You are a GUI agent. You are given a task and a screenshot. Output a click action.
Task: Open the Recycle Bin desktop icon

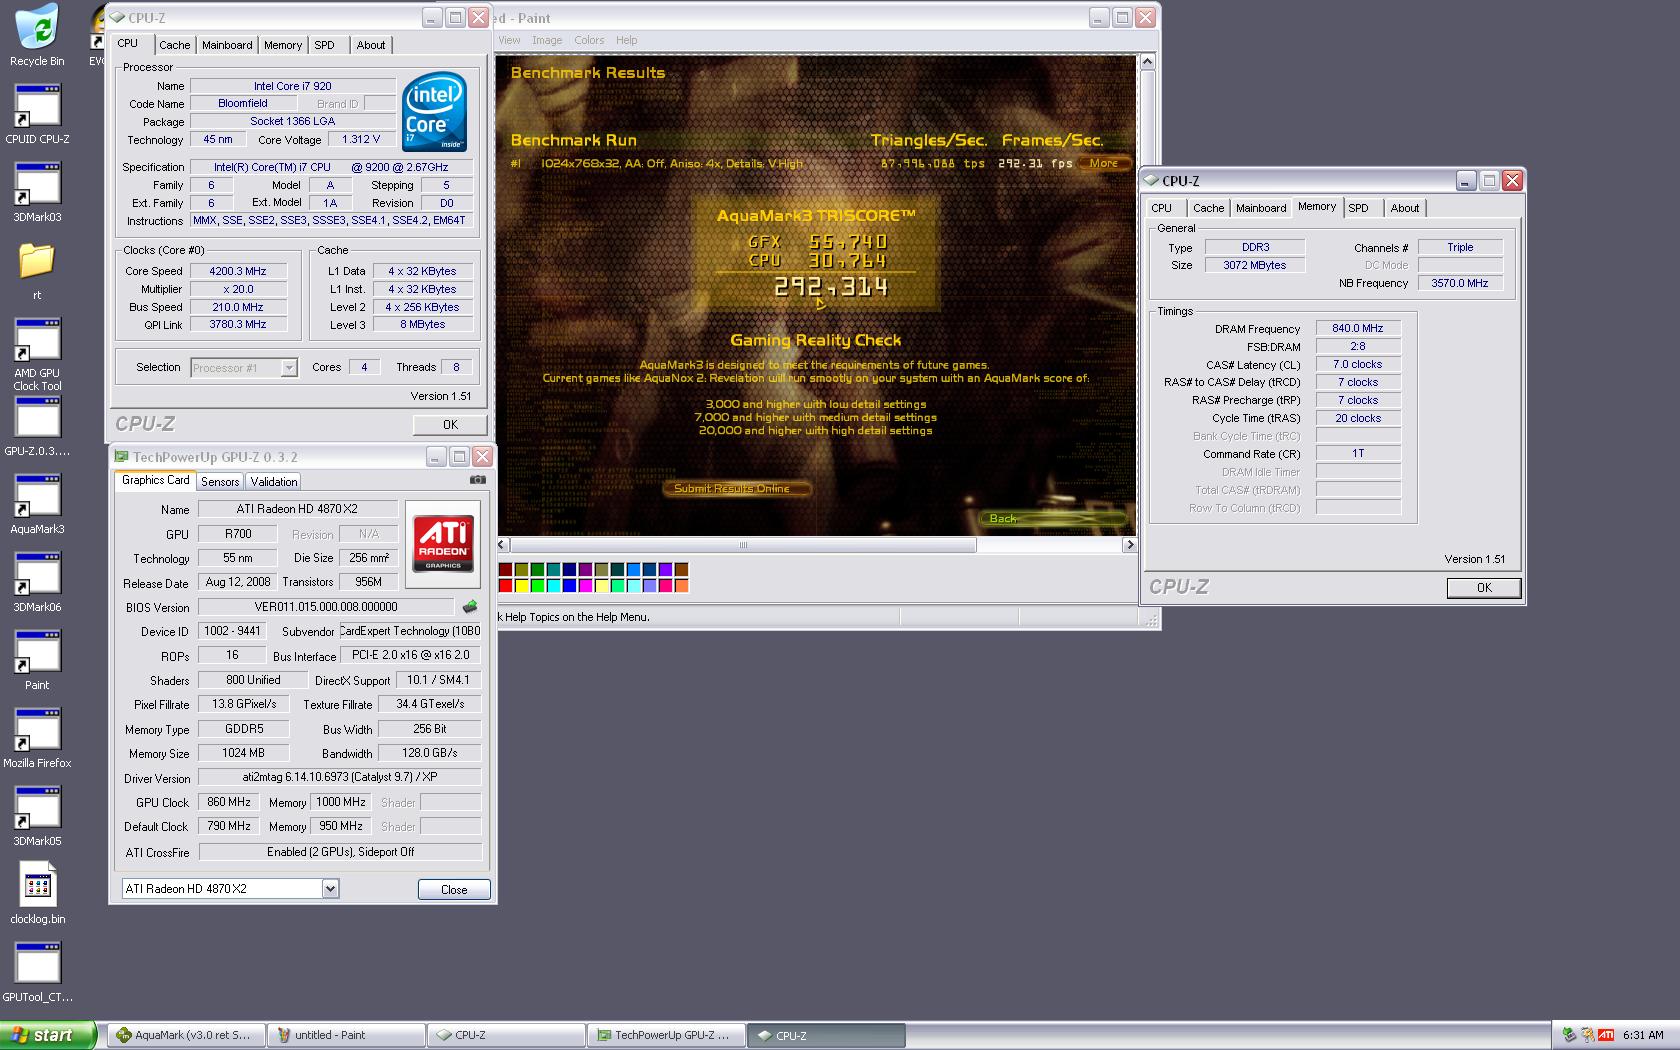[x=37, y=35]
